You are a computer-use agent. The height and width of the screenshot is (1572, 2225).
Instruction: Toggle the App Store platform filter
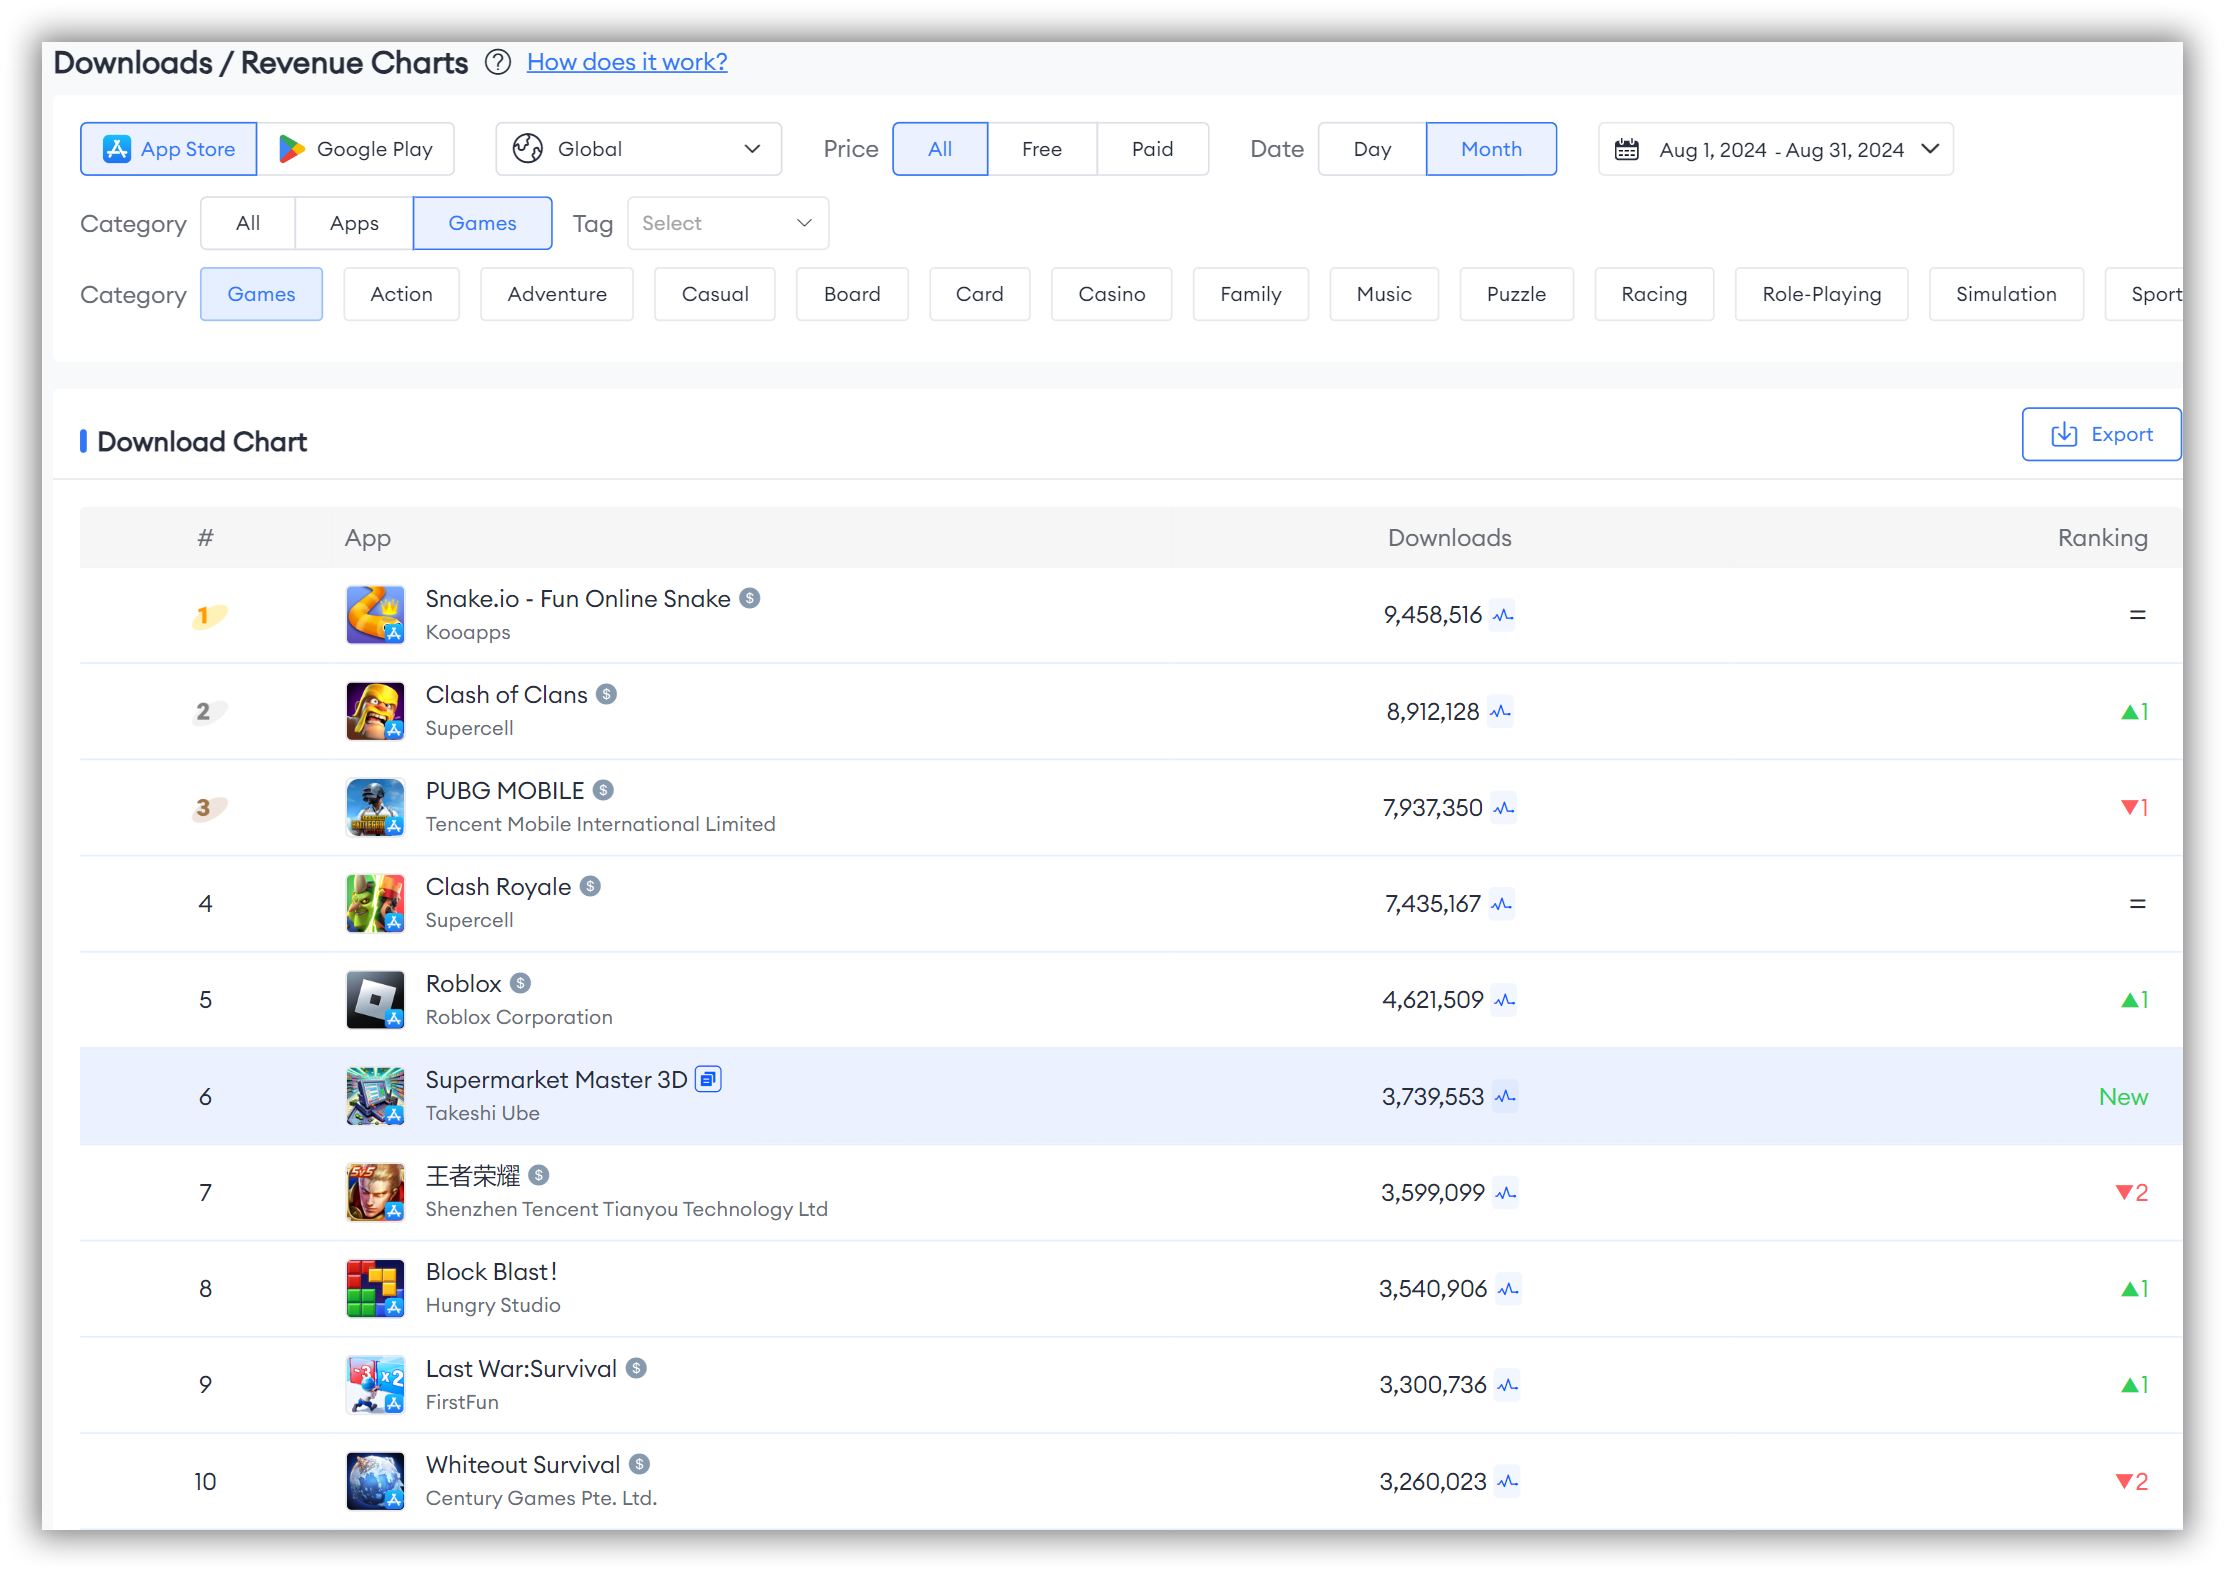(168, 150)
